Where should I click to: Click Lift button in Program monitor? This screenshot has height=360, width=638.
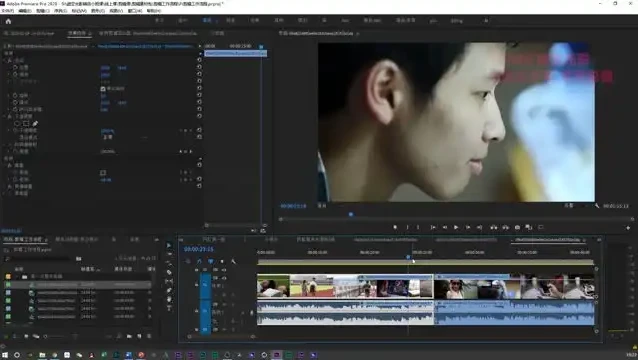pos(494,227)
